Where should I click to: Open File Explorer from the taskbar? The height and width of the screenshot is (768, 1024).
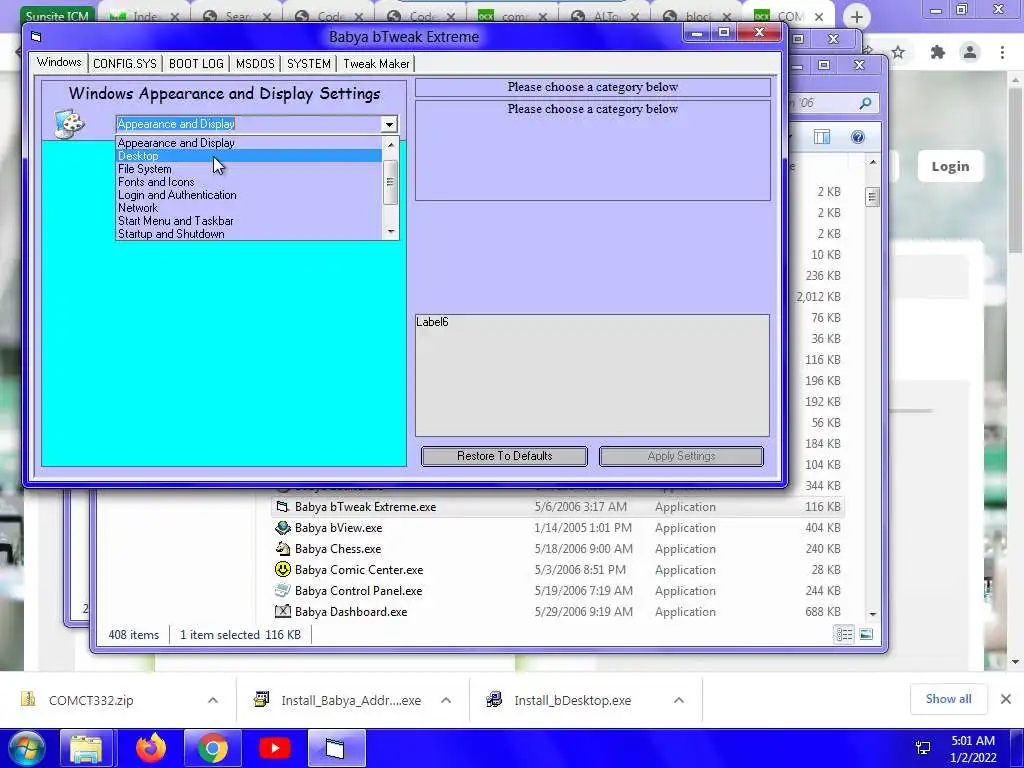[86, 748]
